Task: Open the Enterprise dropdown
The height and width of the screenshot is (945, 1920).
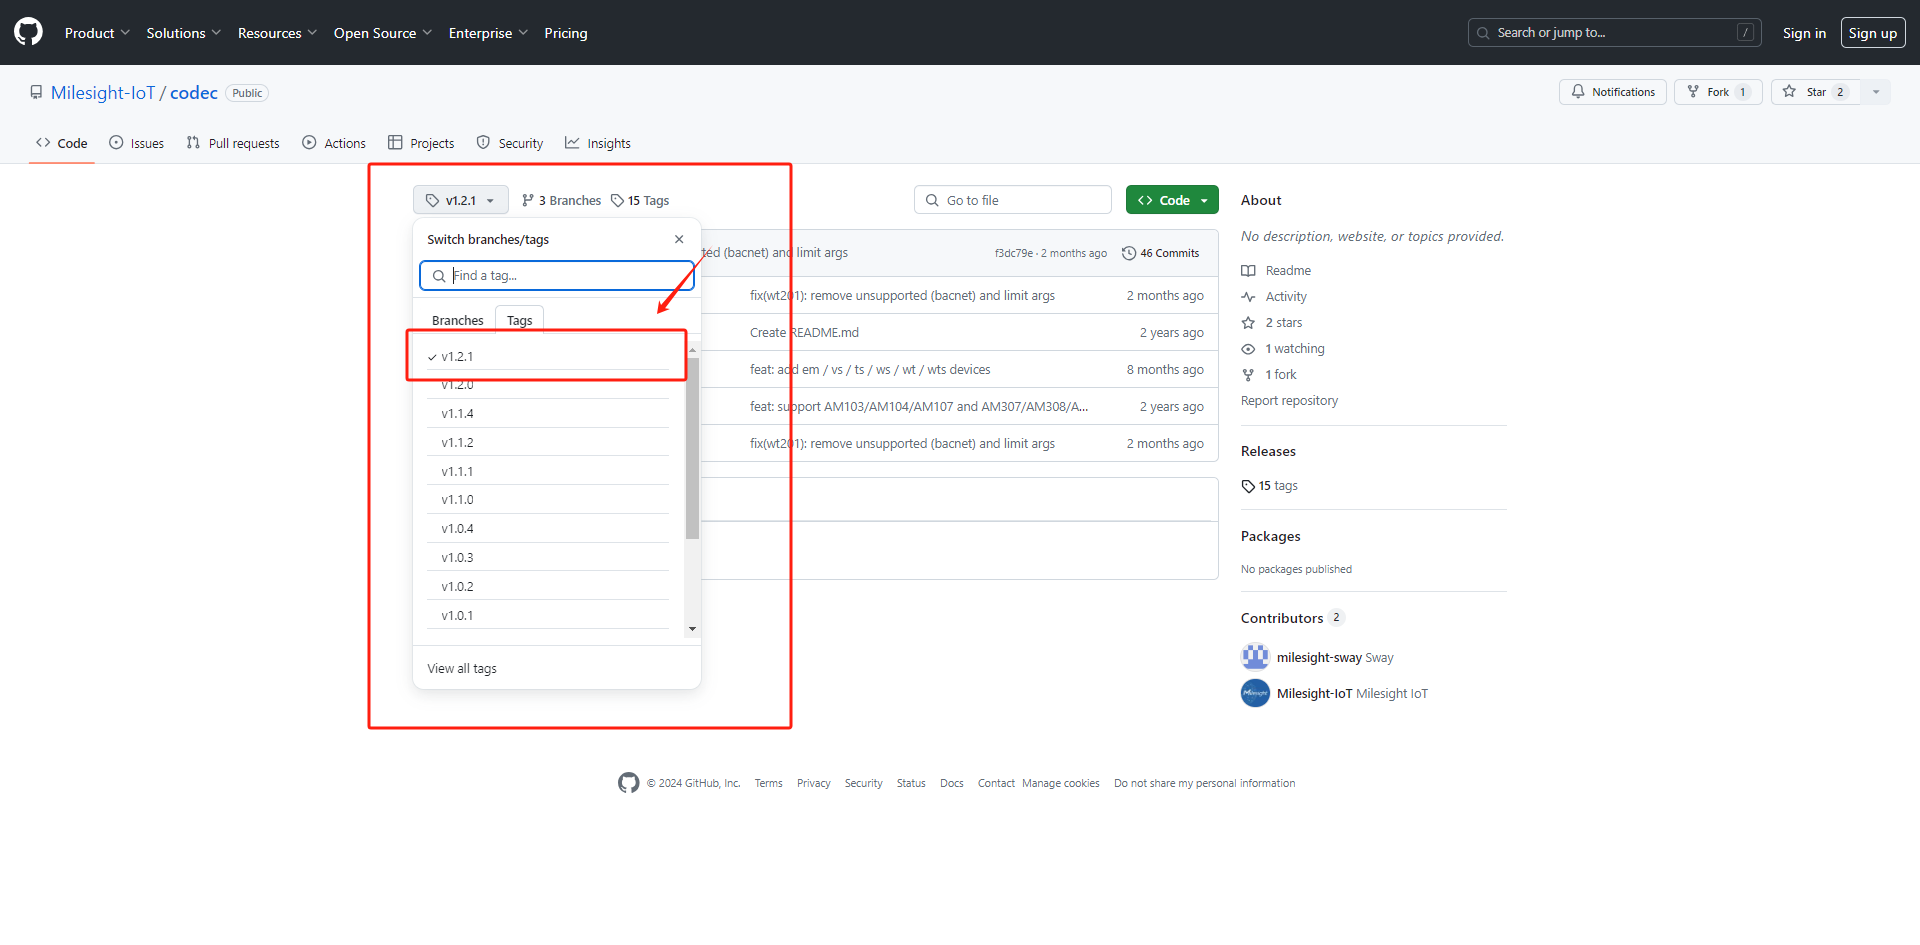Action: click(488, 33)
